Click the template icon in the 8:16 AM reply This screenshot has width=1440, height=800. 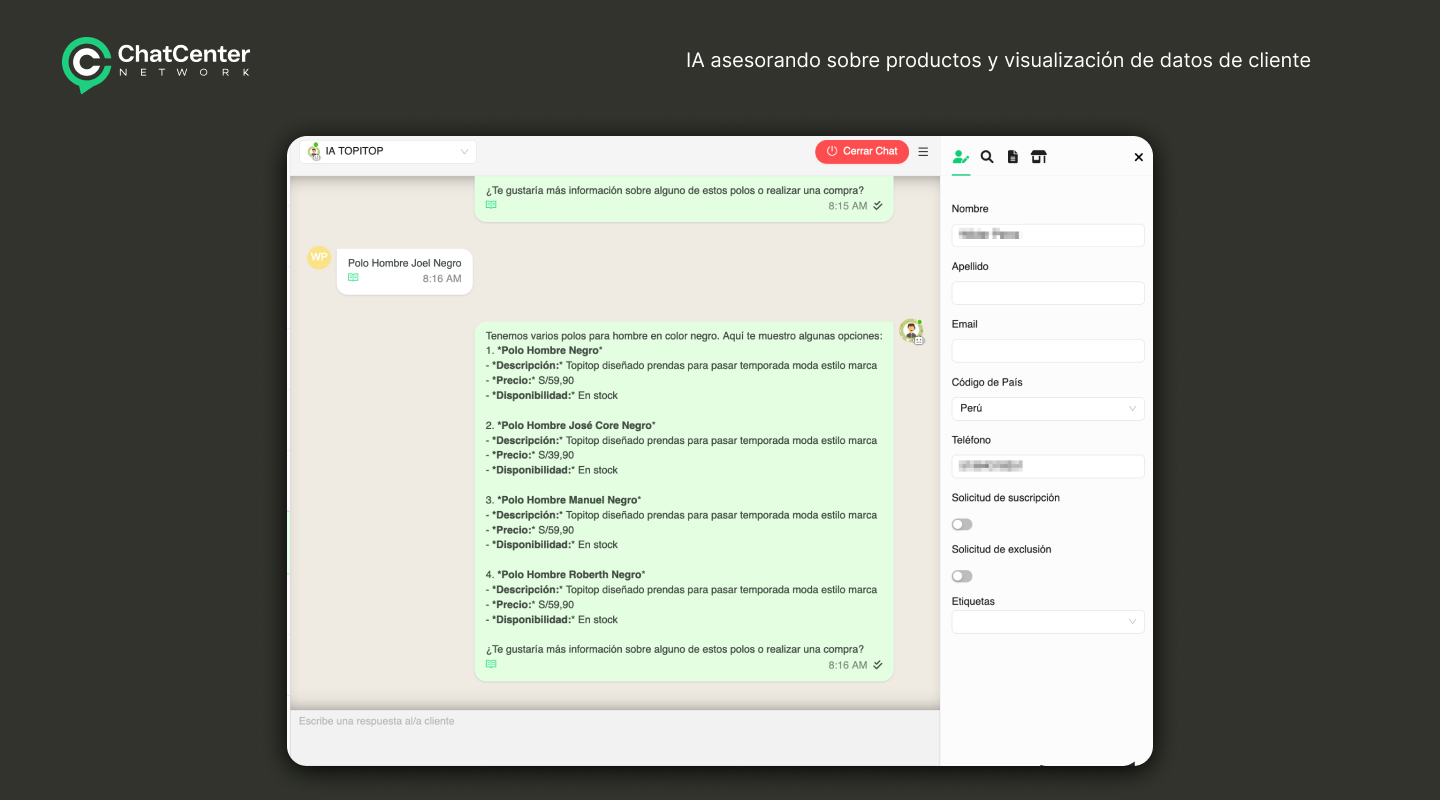click(x=491, y=664)
